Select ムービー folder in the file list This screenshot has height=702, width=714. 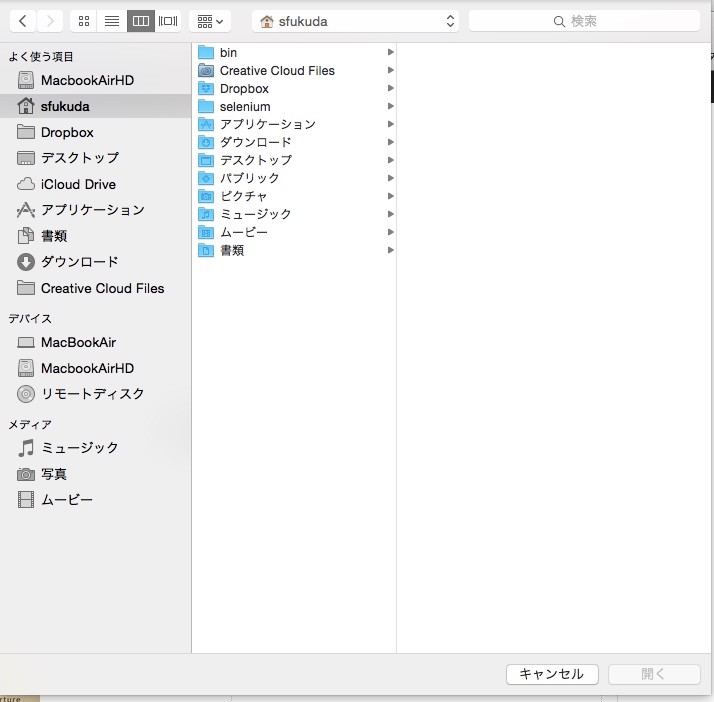294,232
